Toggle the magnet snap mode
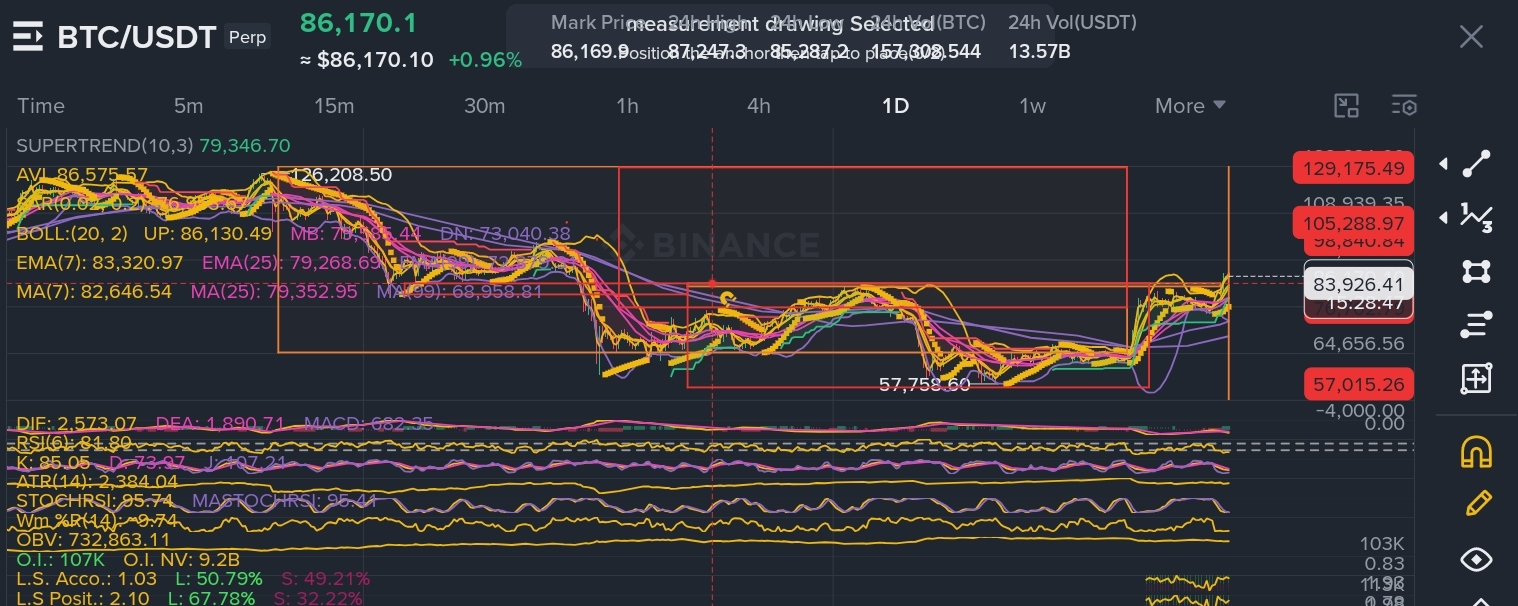This screenshot has height=606, width=1518. coord(1477,451)
